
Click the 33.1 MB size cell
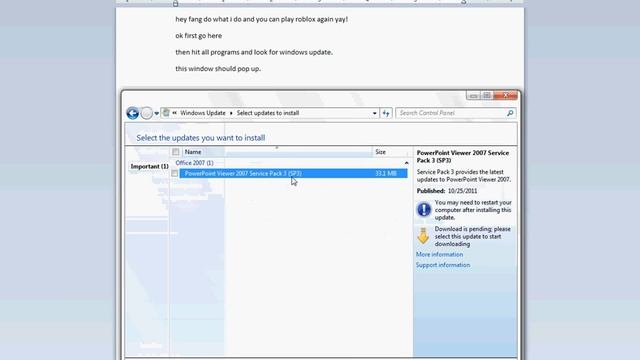(x=386, y=173)
